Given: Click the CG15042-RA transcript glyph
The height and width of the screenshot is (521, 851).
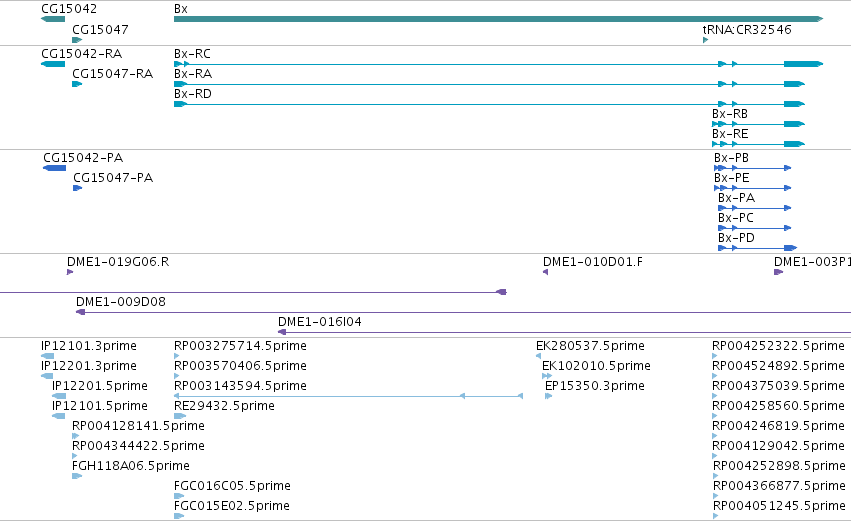Looking at the screenshot, I should pyautogui.click(x=53, y=64).
